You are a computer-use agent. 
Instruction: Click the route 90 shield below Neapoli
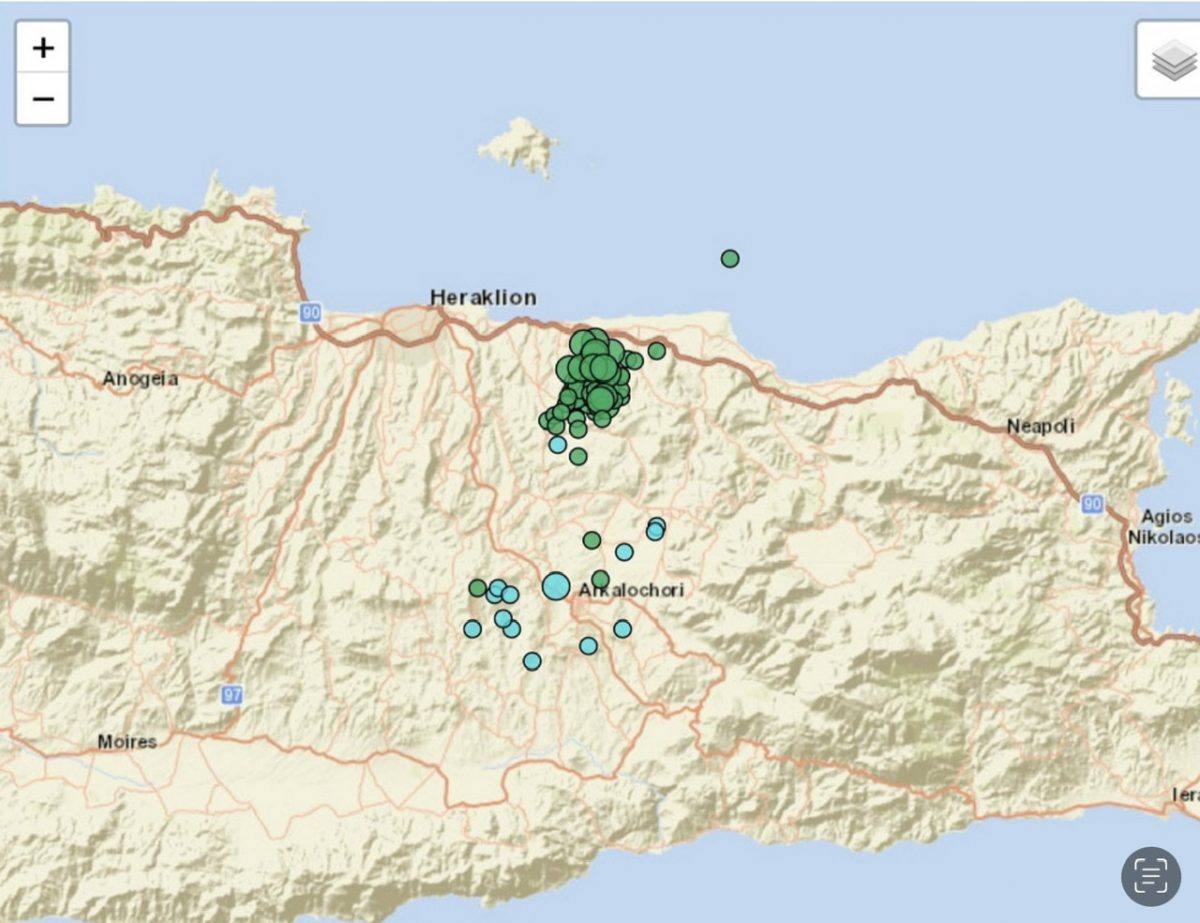1092,504
